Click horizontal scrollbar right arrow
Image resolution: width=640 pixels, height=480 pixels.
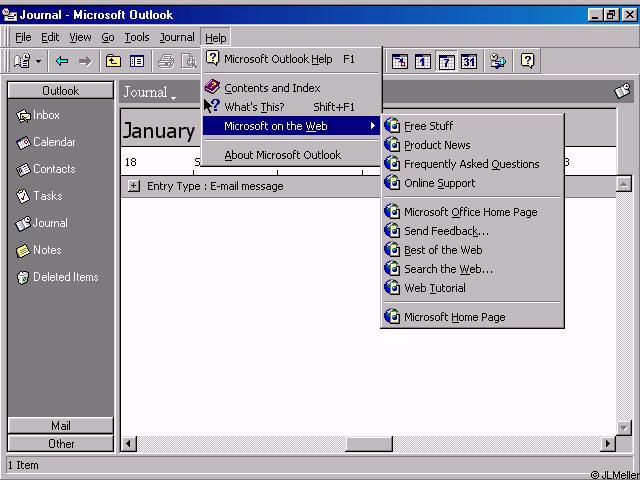[x=608, y=443]
